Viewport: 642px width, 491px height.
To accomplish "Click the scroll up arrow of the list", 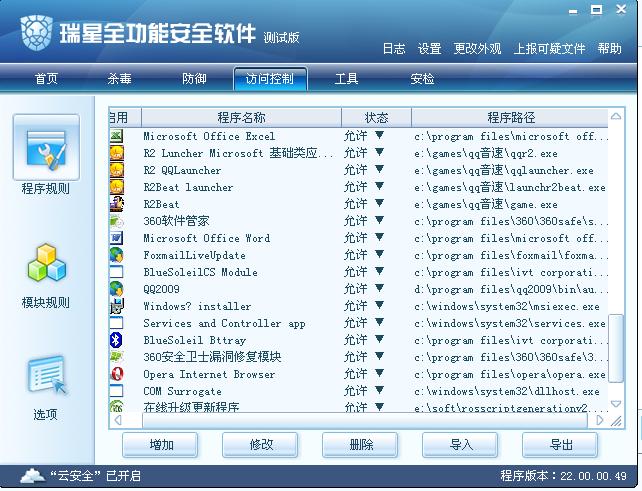I will click(616, 116).
